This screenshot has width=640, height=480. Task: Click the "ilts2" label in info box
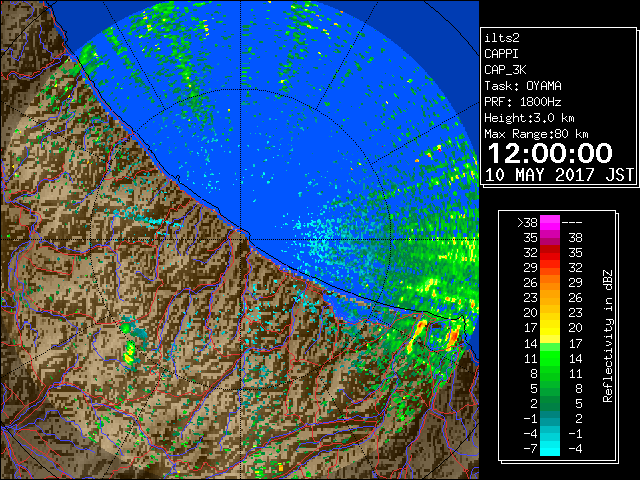point(502,38)
